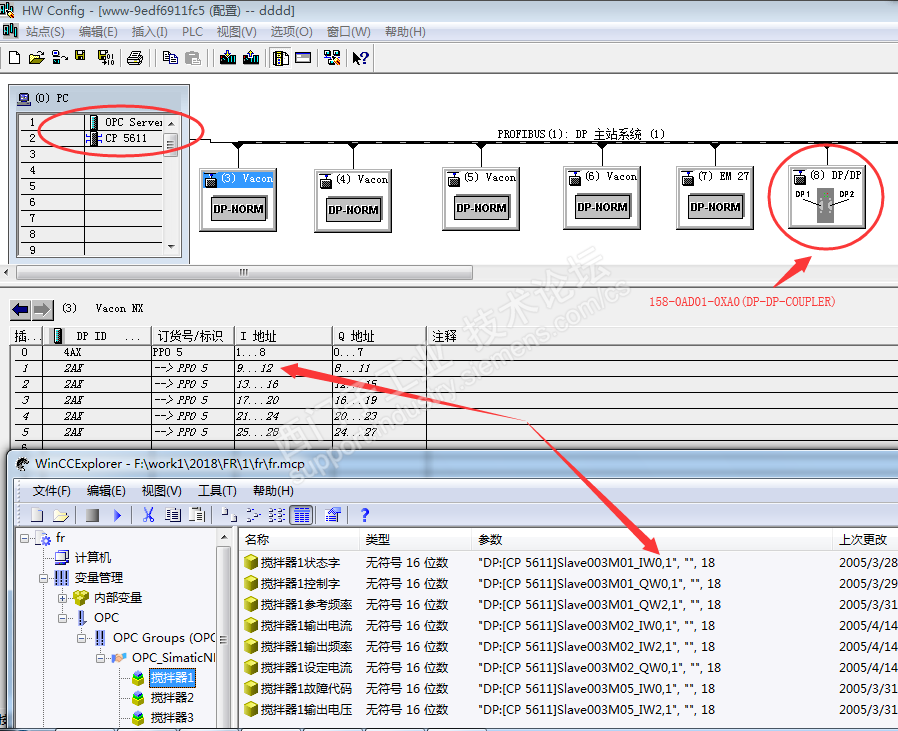Click 名称 column header in WinCC
This screenshot has height=731, width=898.
300,539
